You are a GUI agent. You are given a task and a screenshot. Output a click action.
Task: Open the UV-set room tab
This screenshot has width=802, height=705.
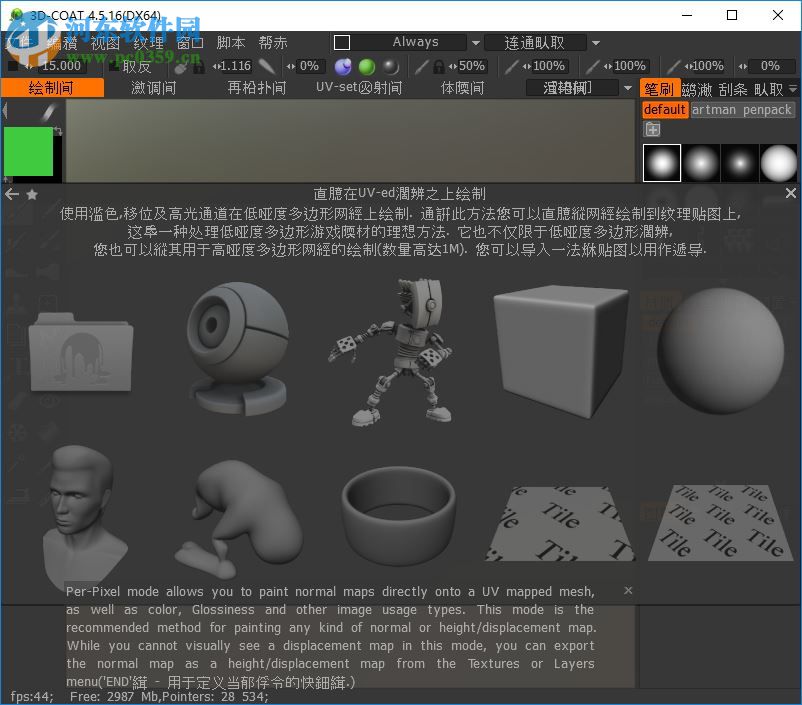(359, 88)
